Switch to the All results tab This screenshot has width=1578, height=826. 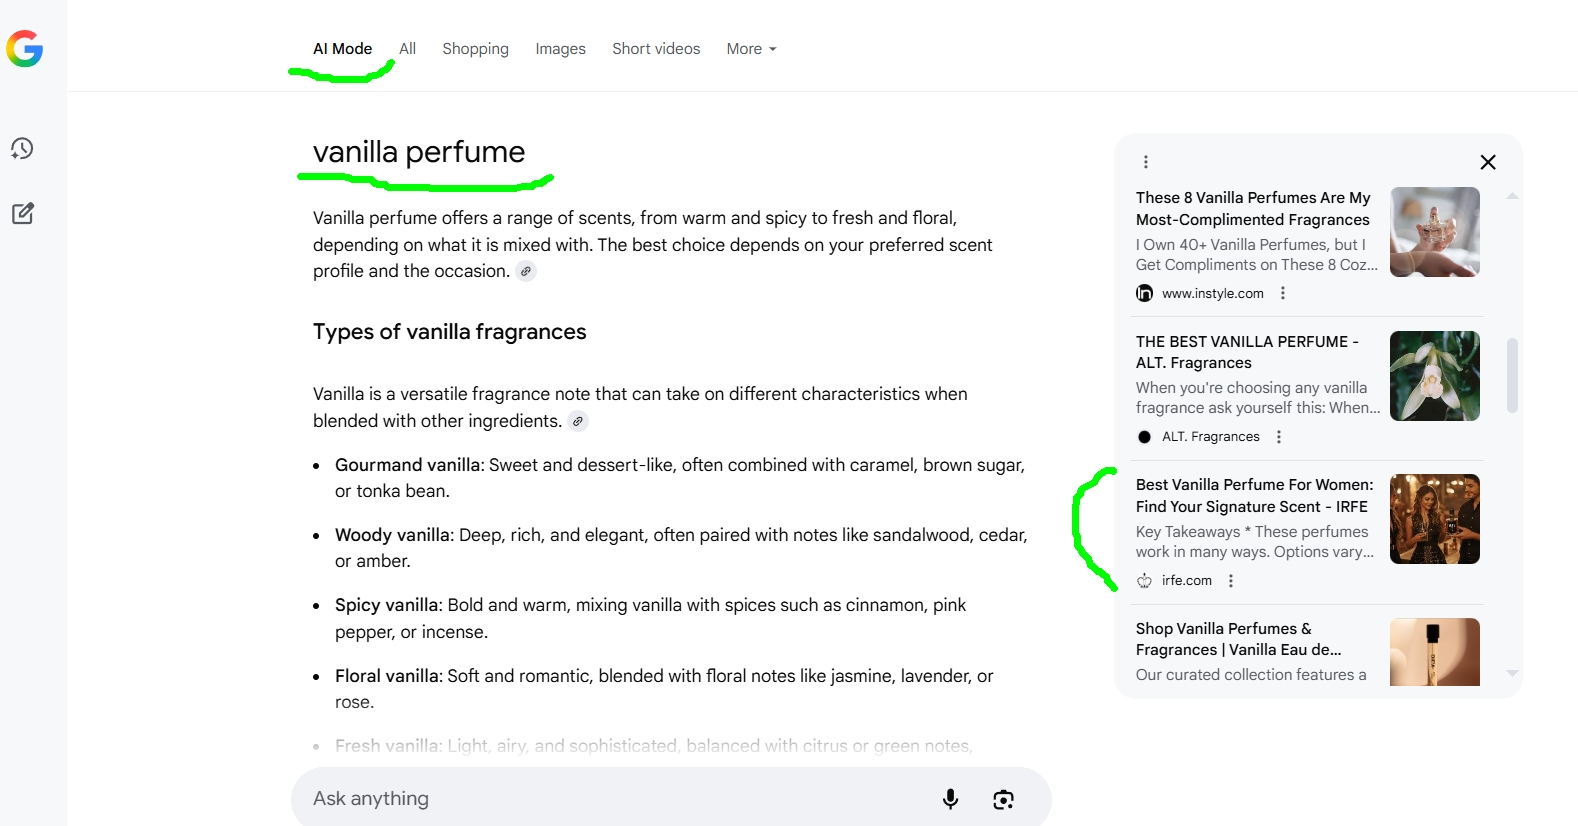(407, 49)
